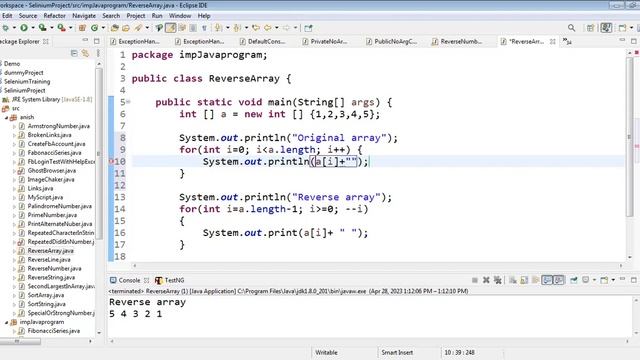Click Remove All Terminated Launches icon
This screenshot has height=360, width=640.
pyautogui.click(x=498, y=280)
